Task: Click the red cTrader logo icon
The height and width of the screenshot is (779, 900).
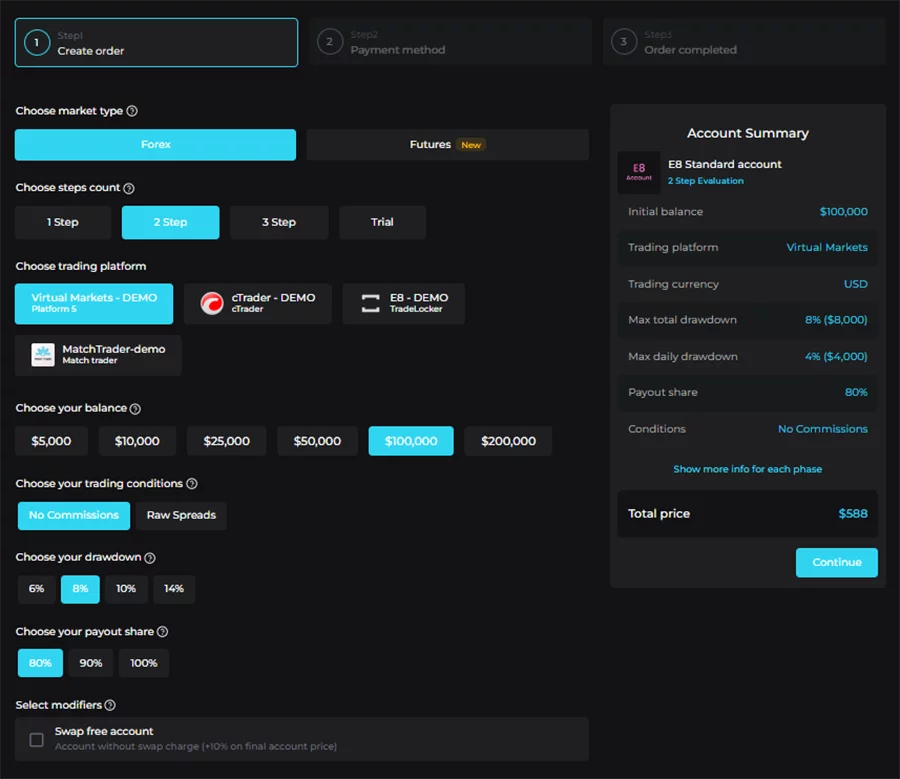Action: pyautogui.click(x=212, y=303)
